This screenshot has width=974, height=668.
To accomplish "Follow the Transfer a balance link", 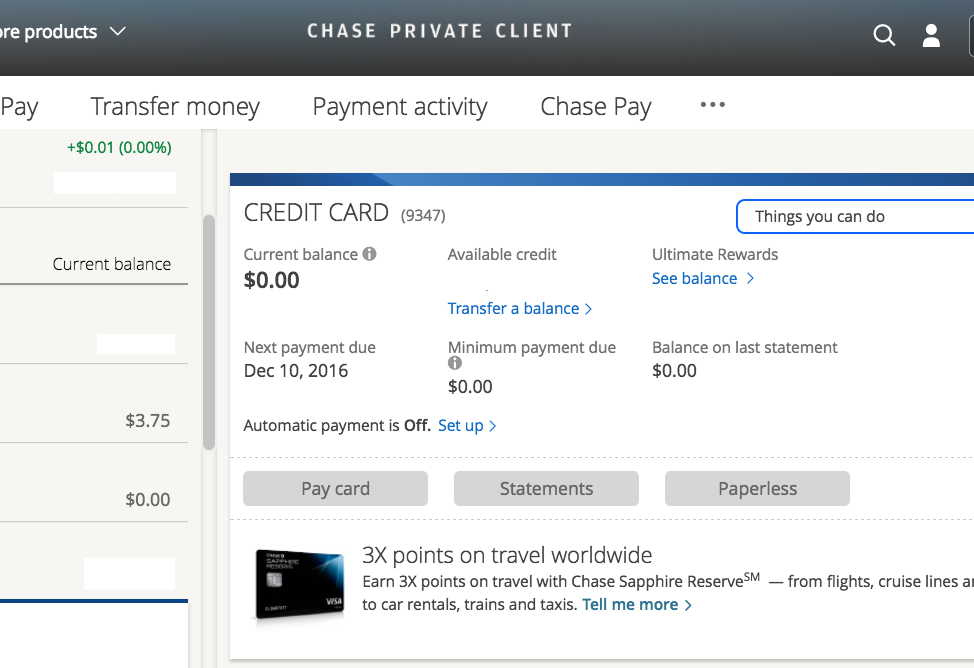I will [x=515, y=309].
